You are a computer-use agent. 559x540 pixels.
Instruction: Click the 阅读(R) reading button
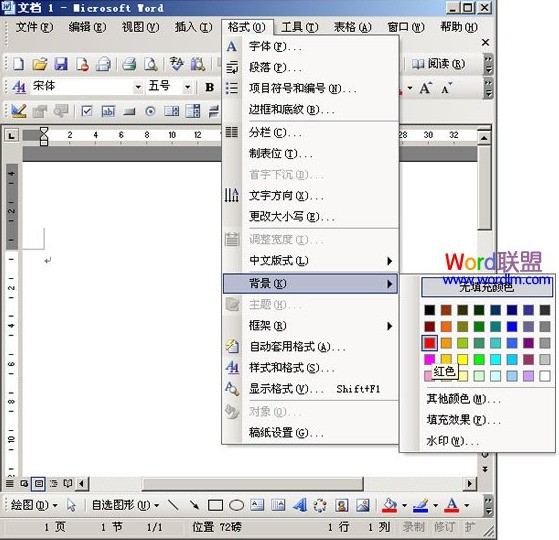pos(439,64)
